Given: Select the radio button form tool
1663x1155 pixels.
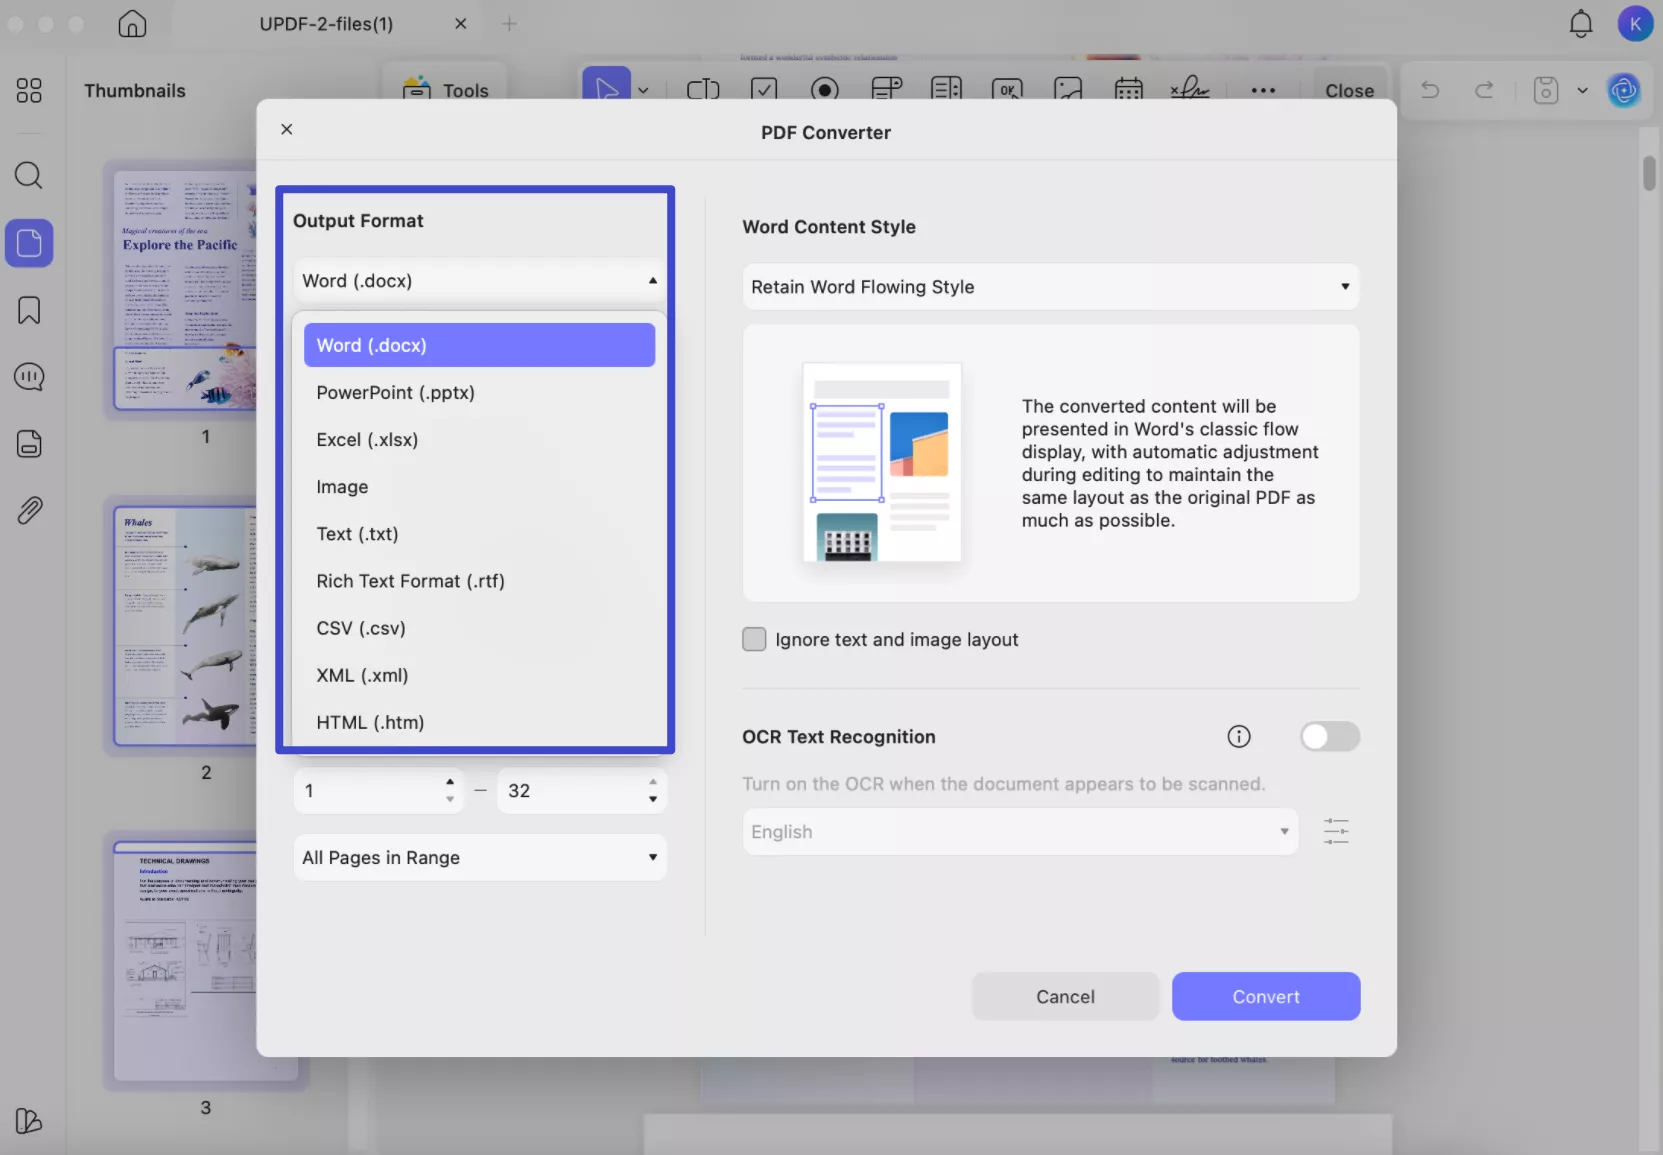Looking at the screenshot, I should (826, 90).
